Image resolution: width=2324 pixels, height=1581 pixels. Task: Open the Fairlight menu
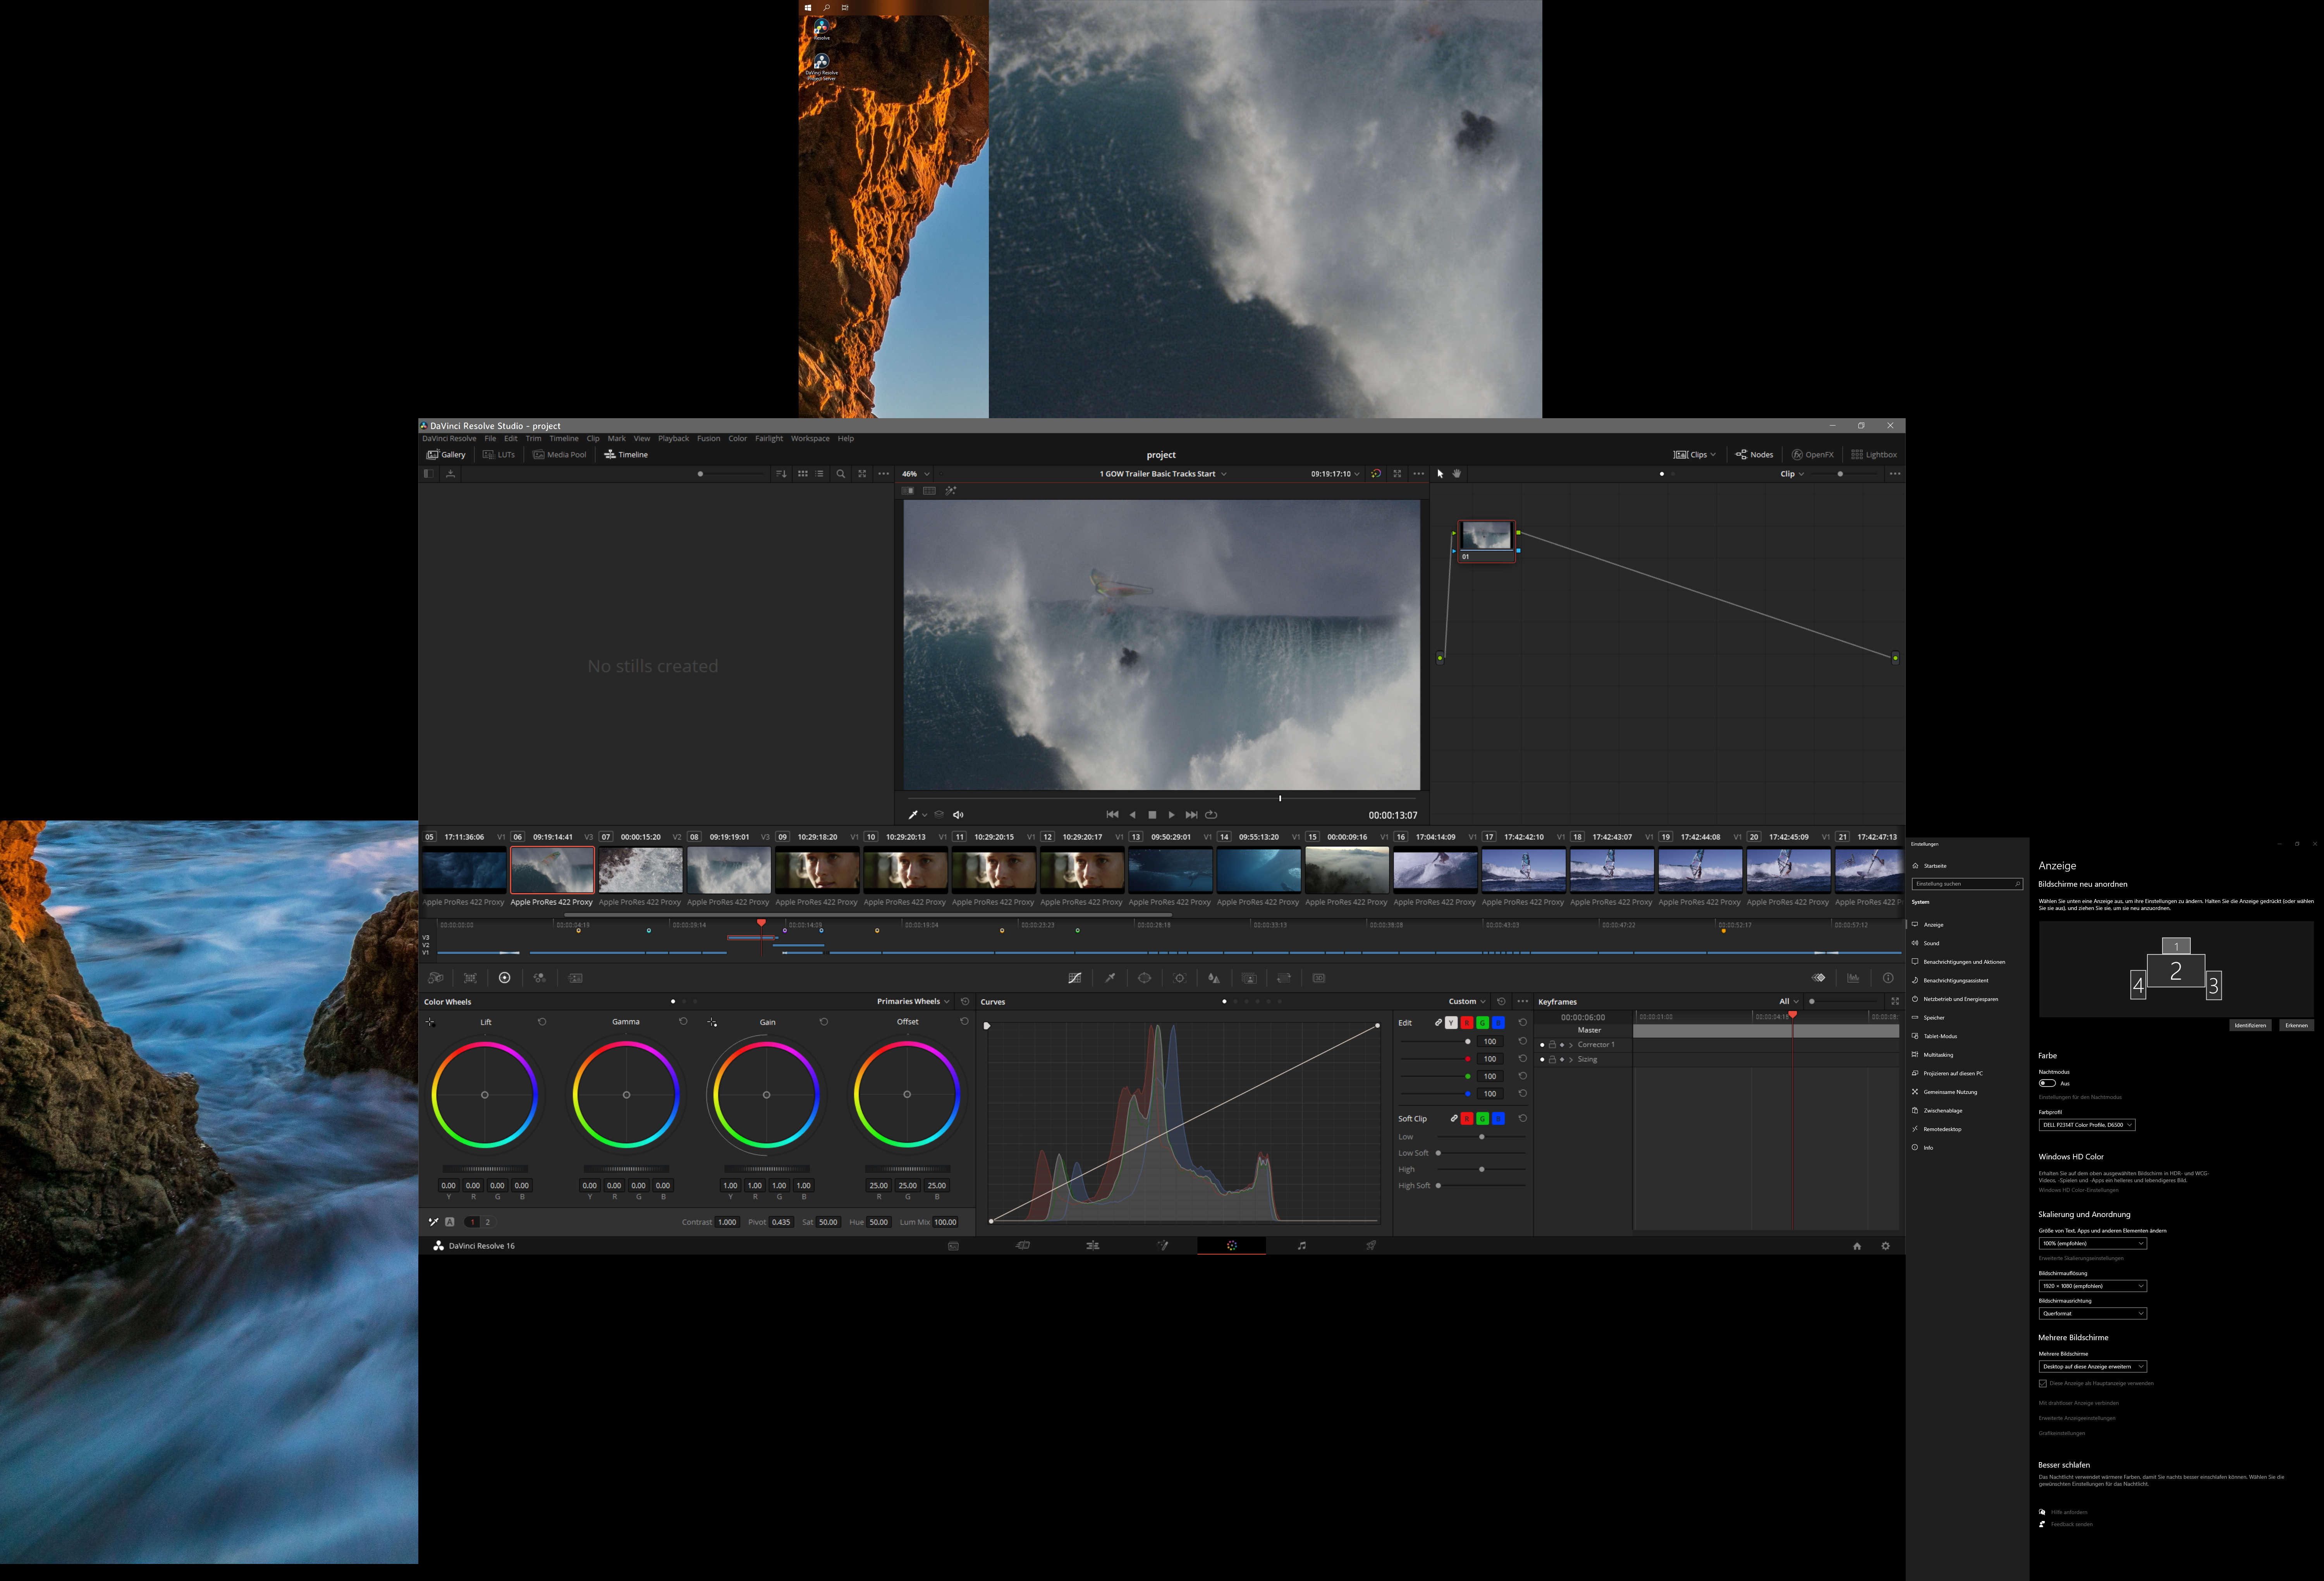tap(769, 439)
